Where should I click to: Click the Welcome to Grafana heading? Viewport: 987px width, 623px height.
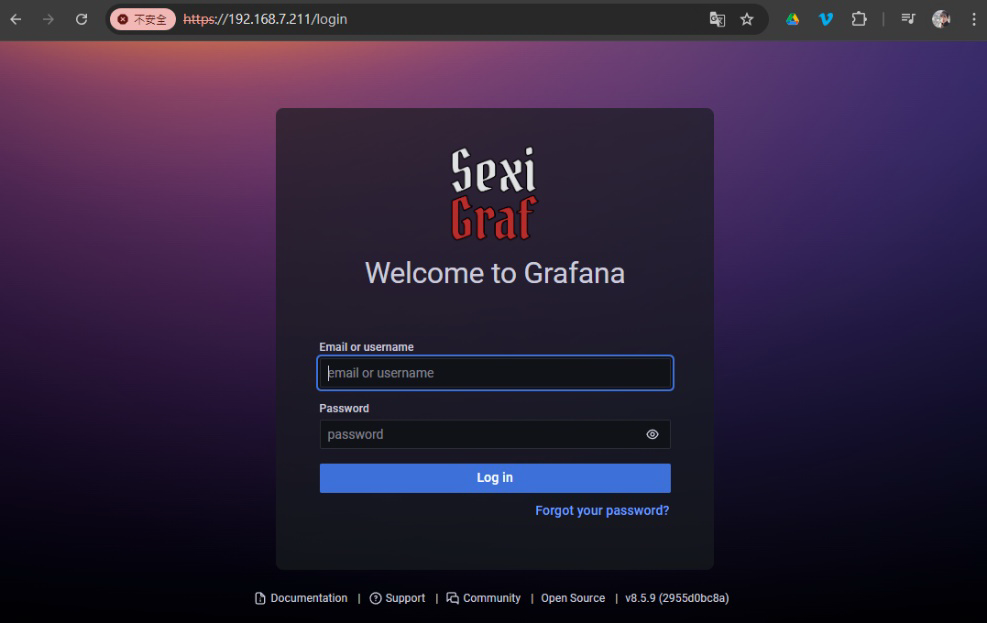[x=495, y=273]
